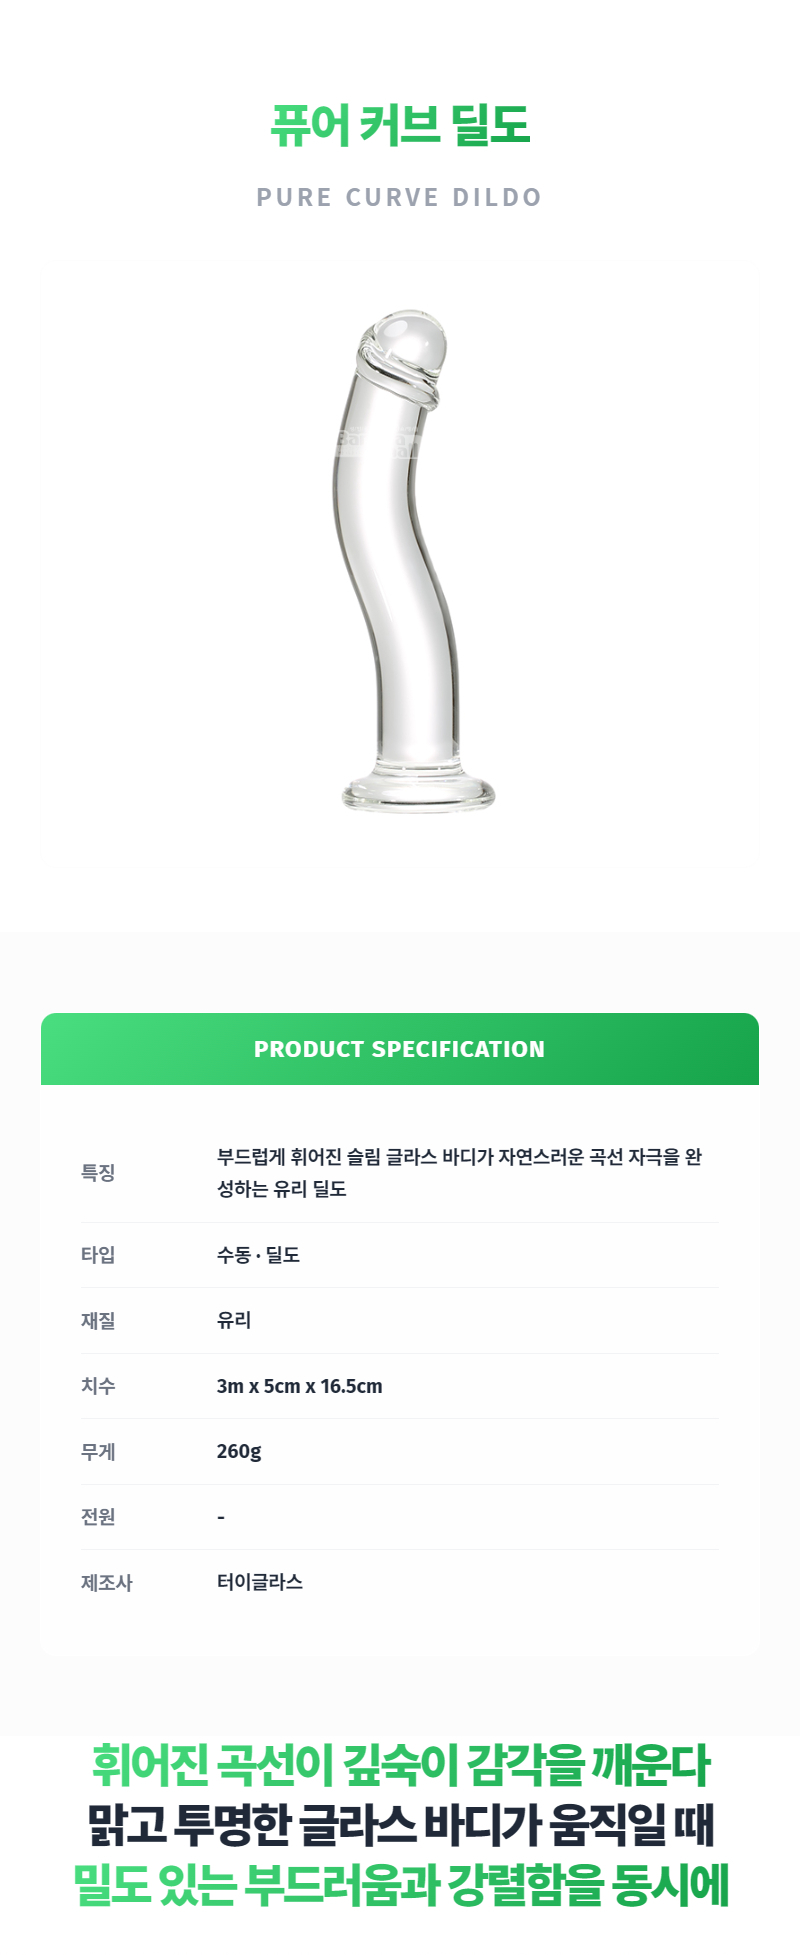This screenshot has height=1955, width=800.
Task: Click the 무게 row label
Action: tap(98, 1451)
